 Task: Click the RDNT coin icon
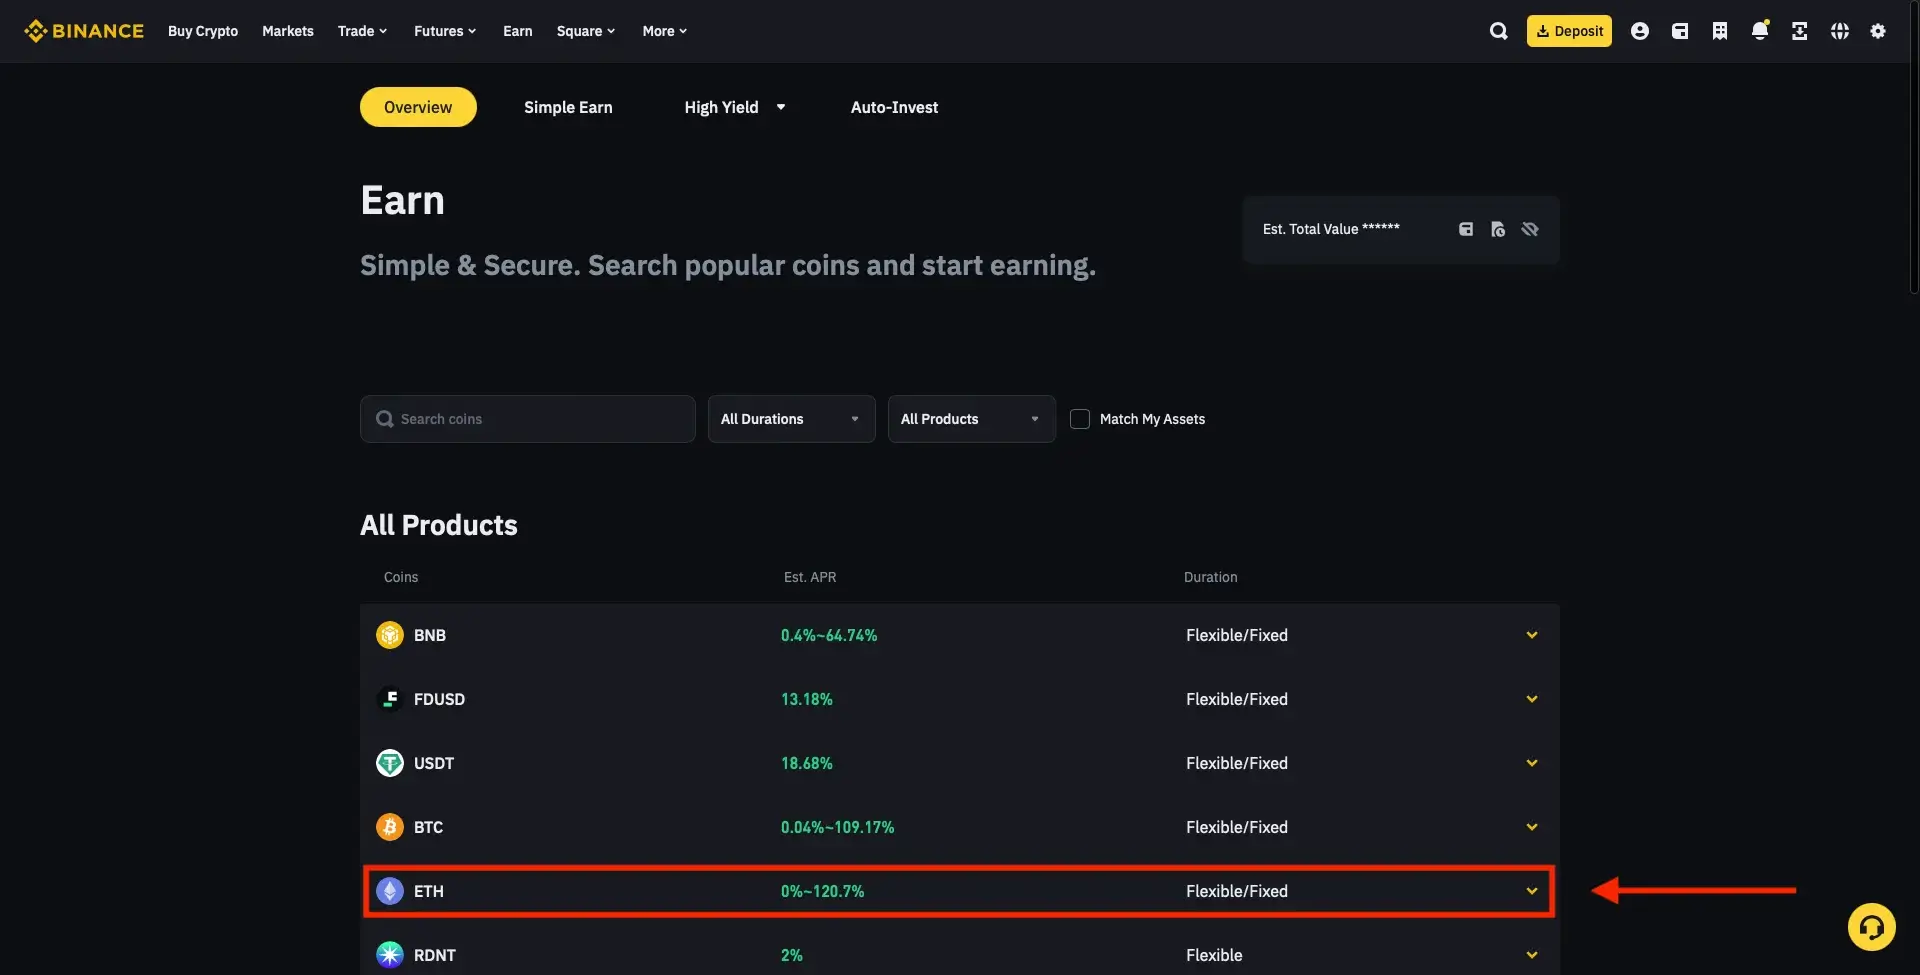pos(390,955)
